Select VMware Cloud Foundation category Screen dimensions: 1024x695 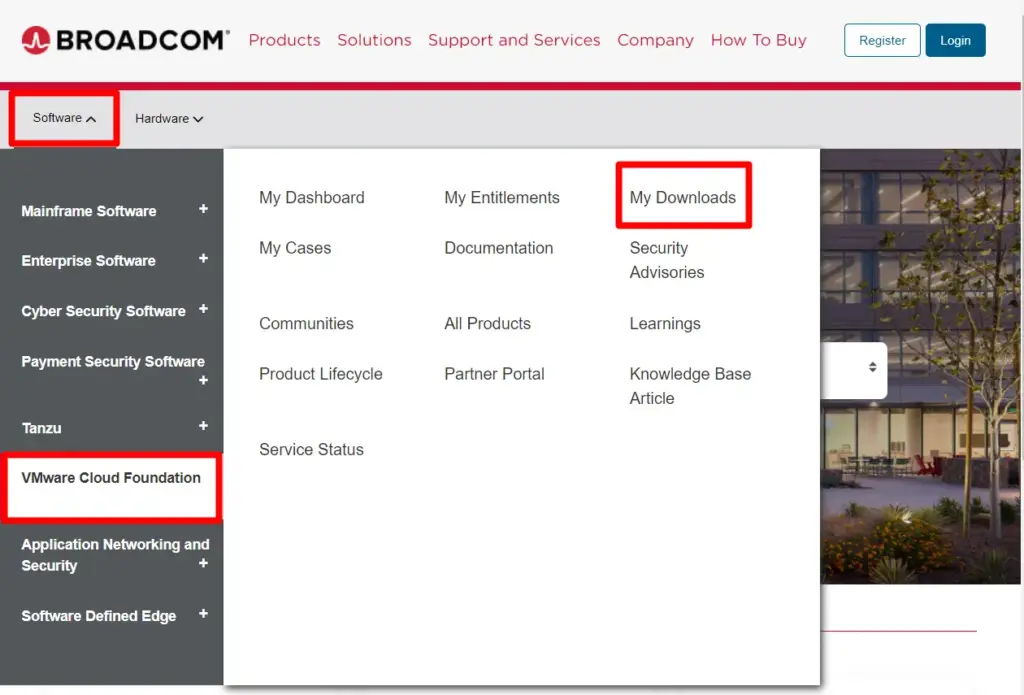coord(111,478)
